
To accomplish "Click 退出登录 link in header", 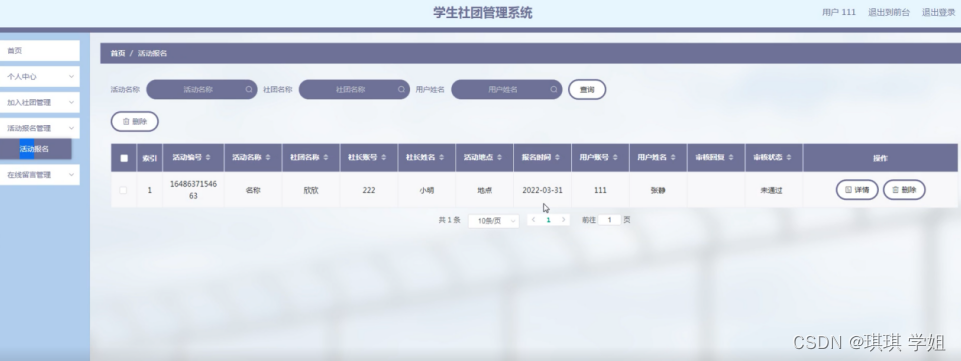I will [x=938, y=12].
